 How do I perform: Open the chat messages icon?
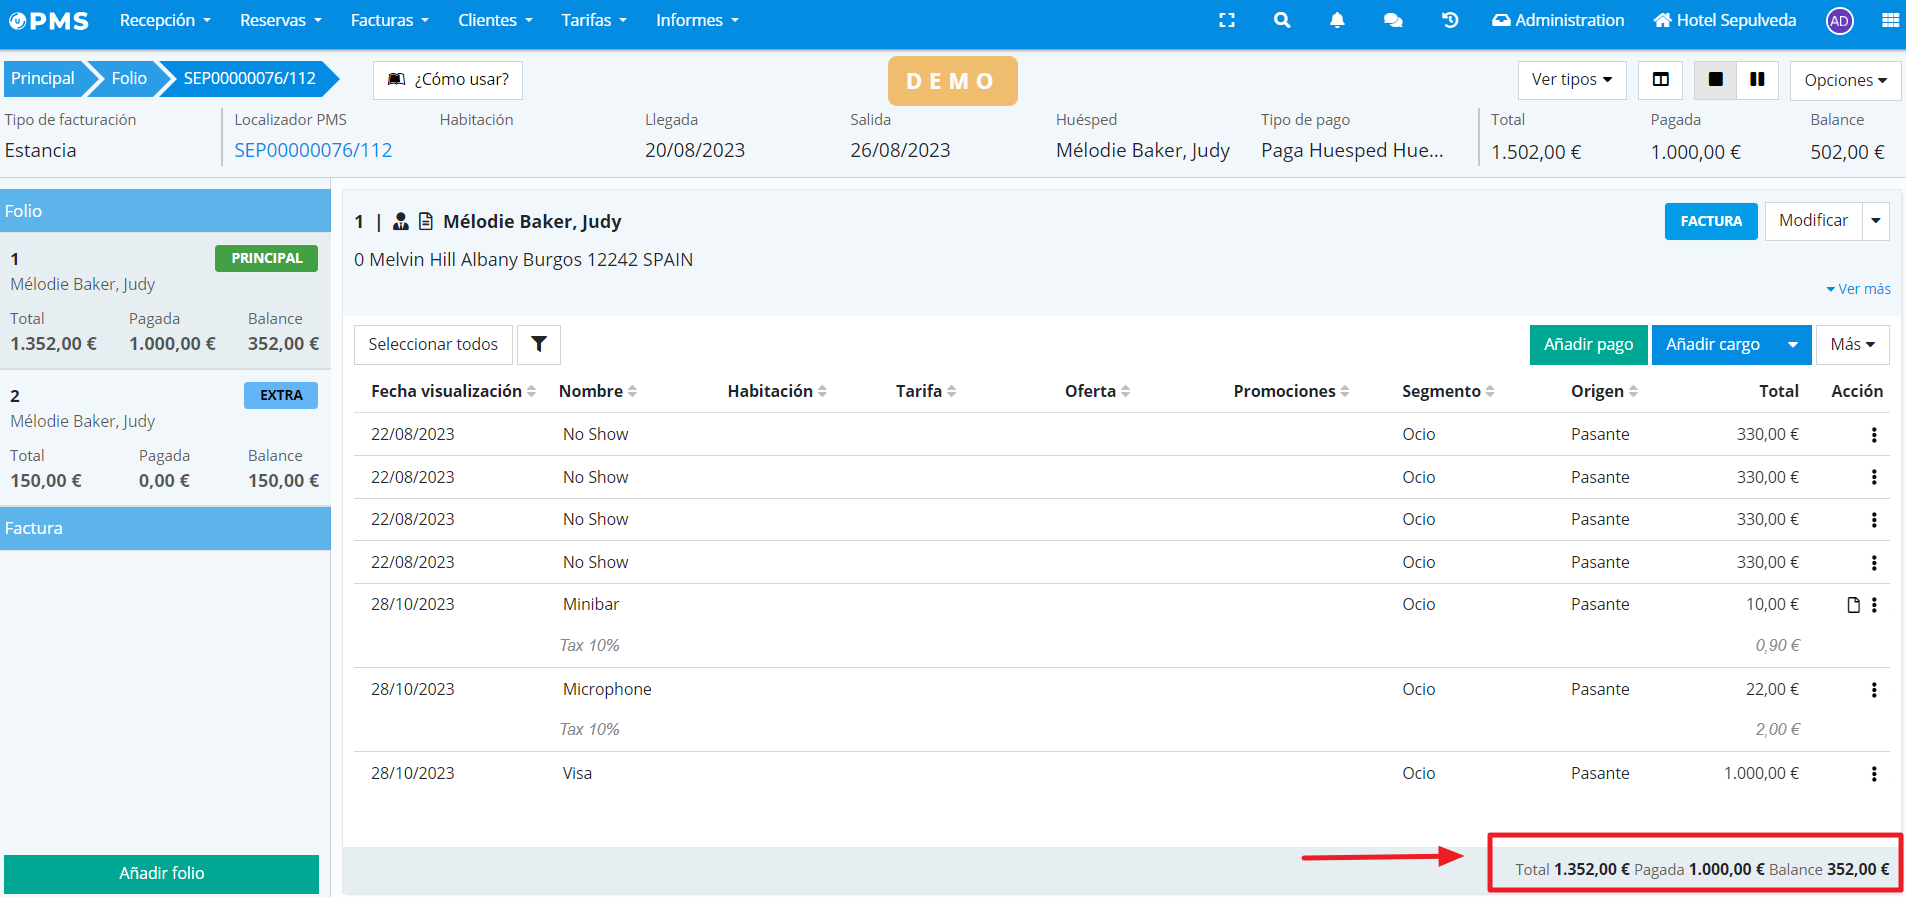click(1393, 20)
